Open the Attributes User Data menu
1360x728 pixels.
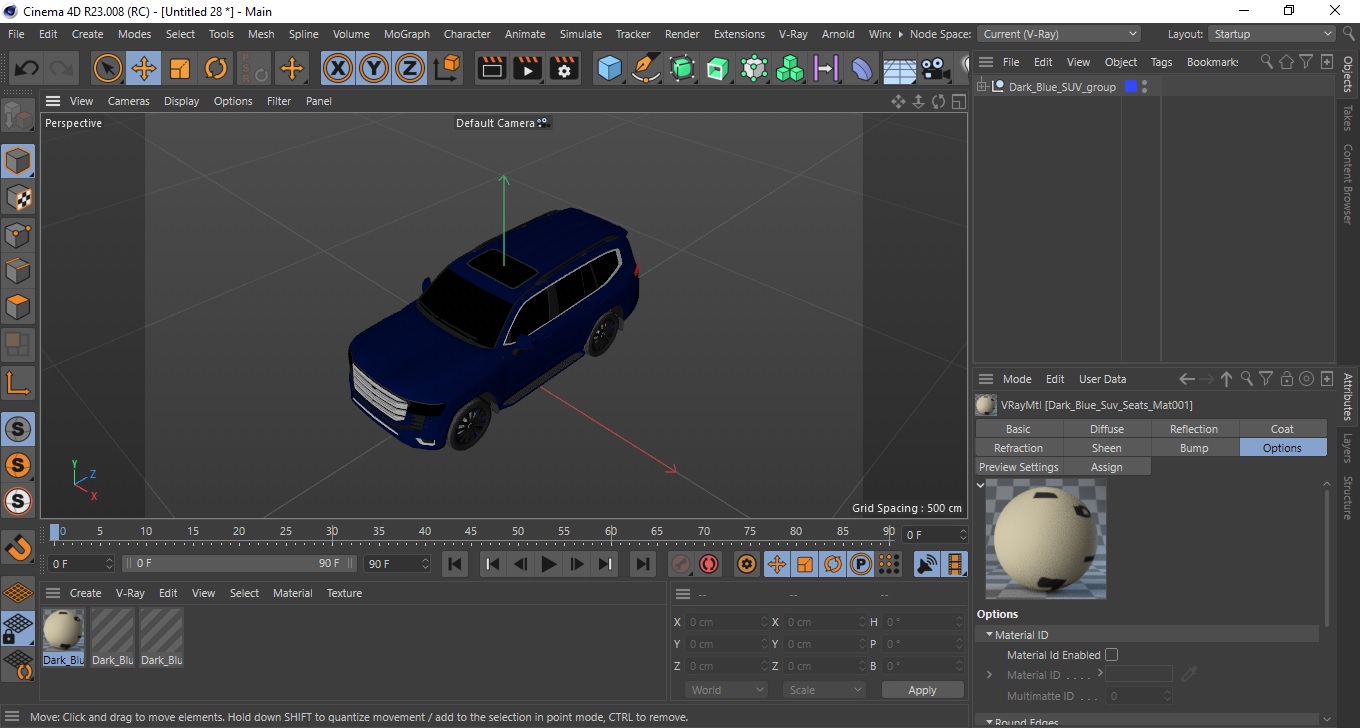point(1102,379)
